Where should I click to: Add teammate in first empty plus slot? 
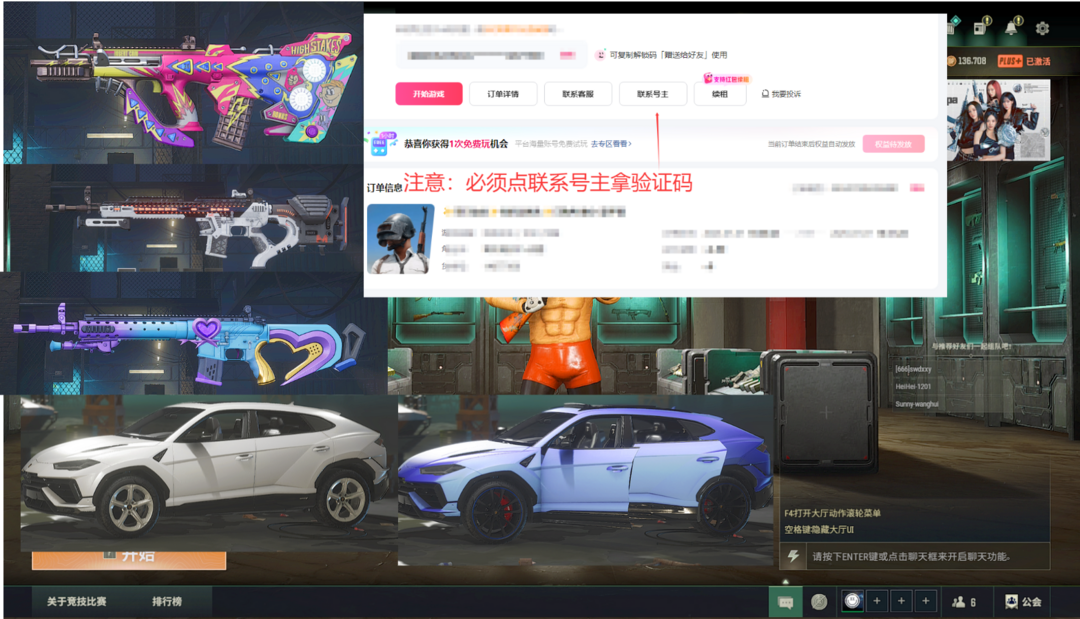(877, 601)
